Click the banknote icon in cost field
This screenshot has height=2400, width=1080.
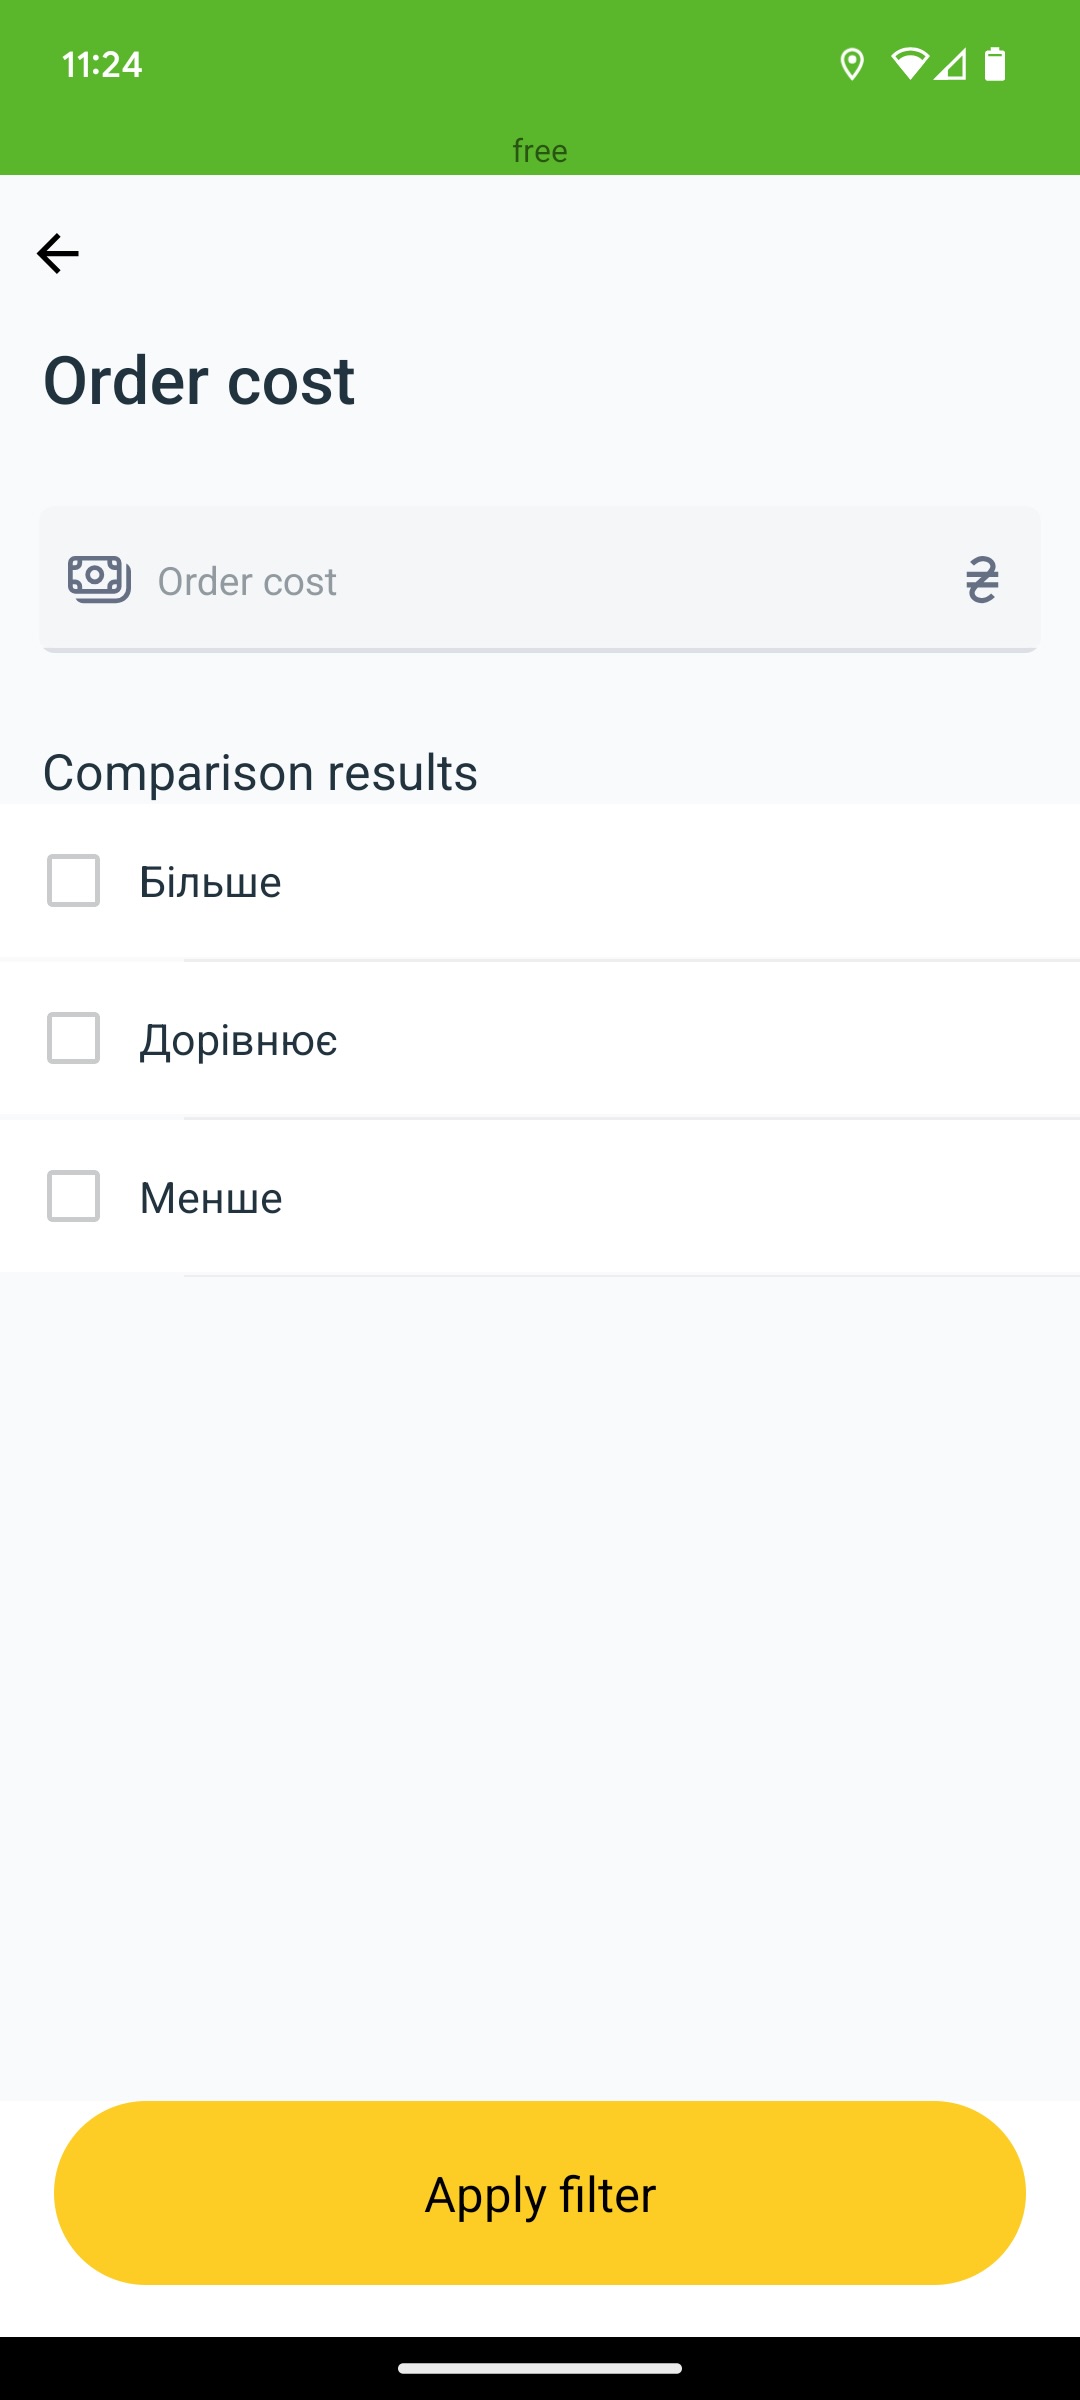pyautogui.click(x=99, y=580)
